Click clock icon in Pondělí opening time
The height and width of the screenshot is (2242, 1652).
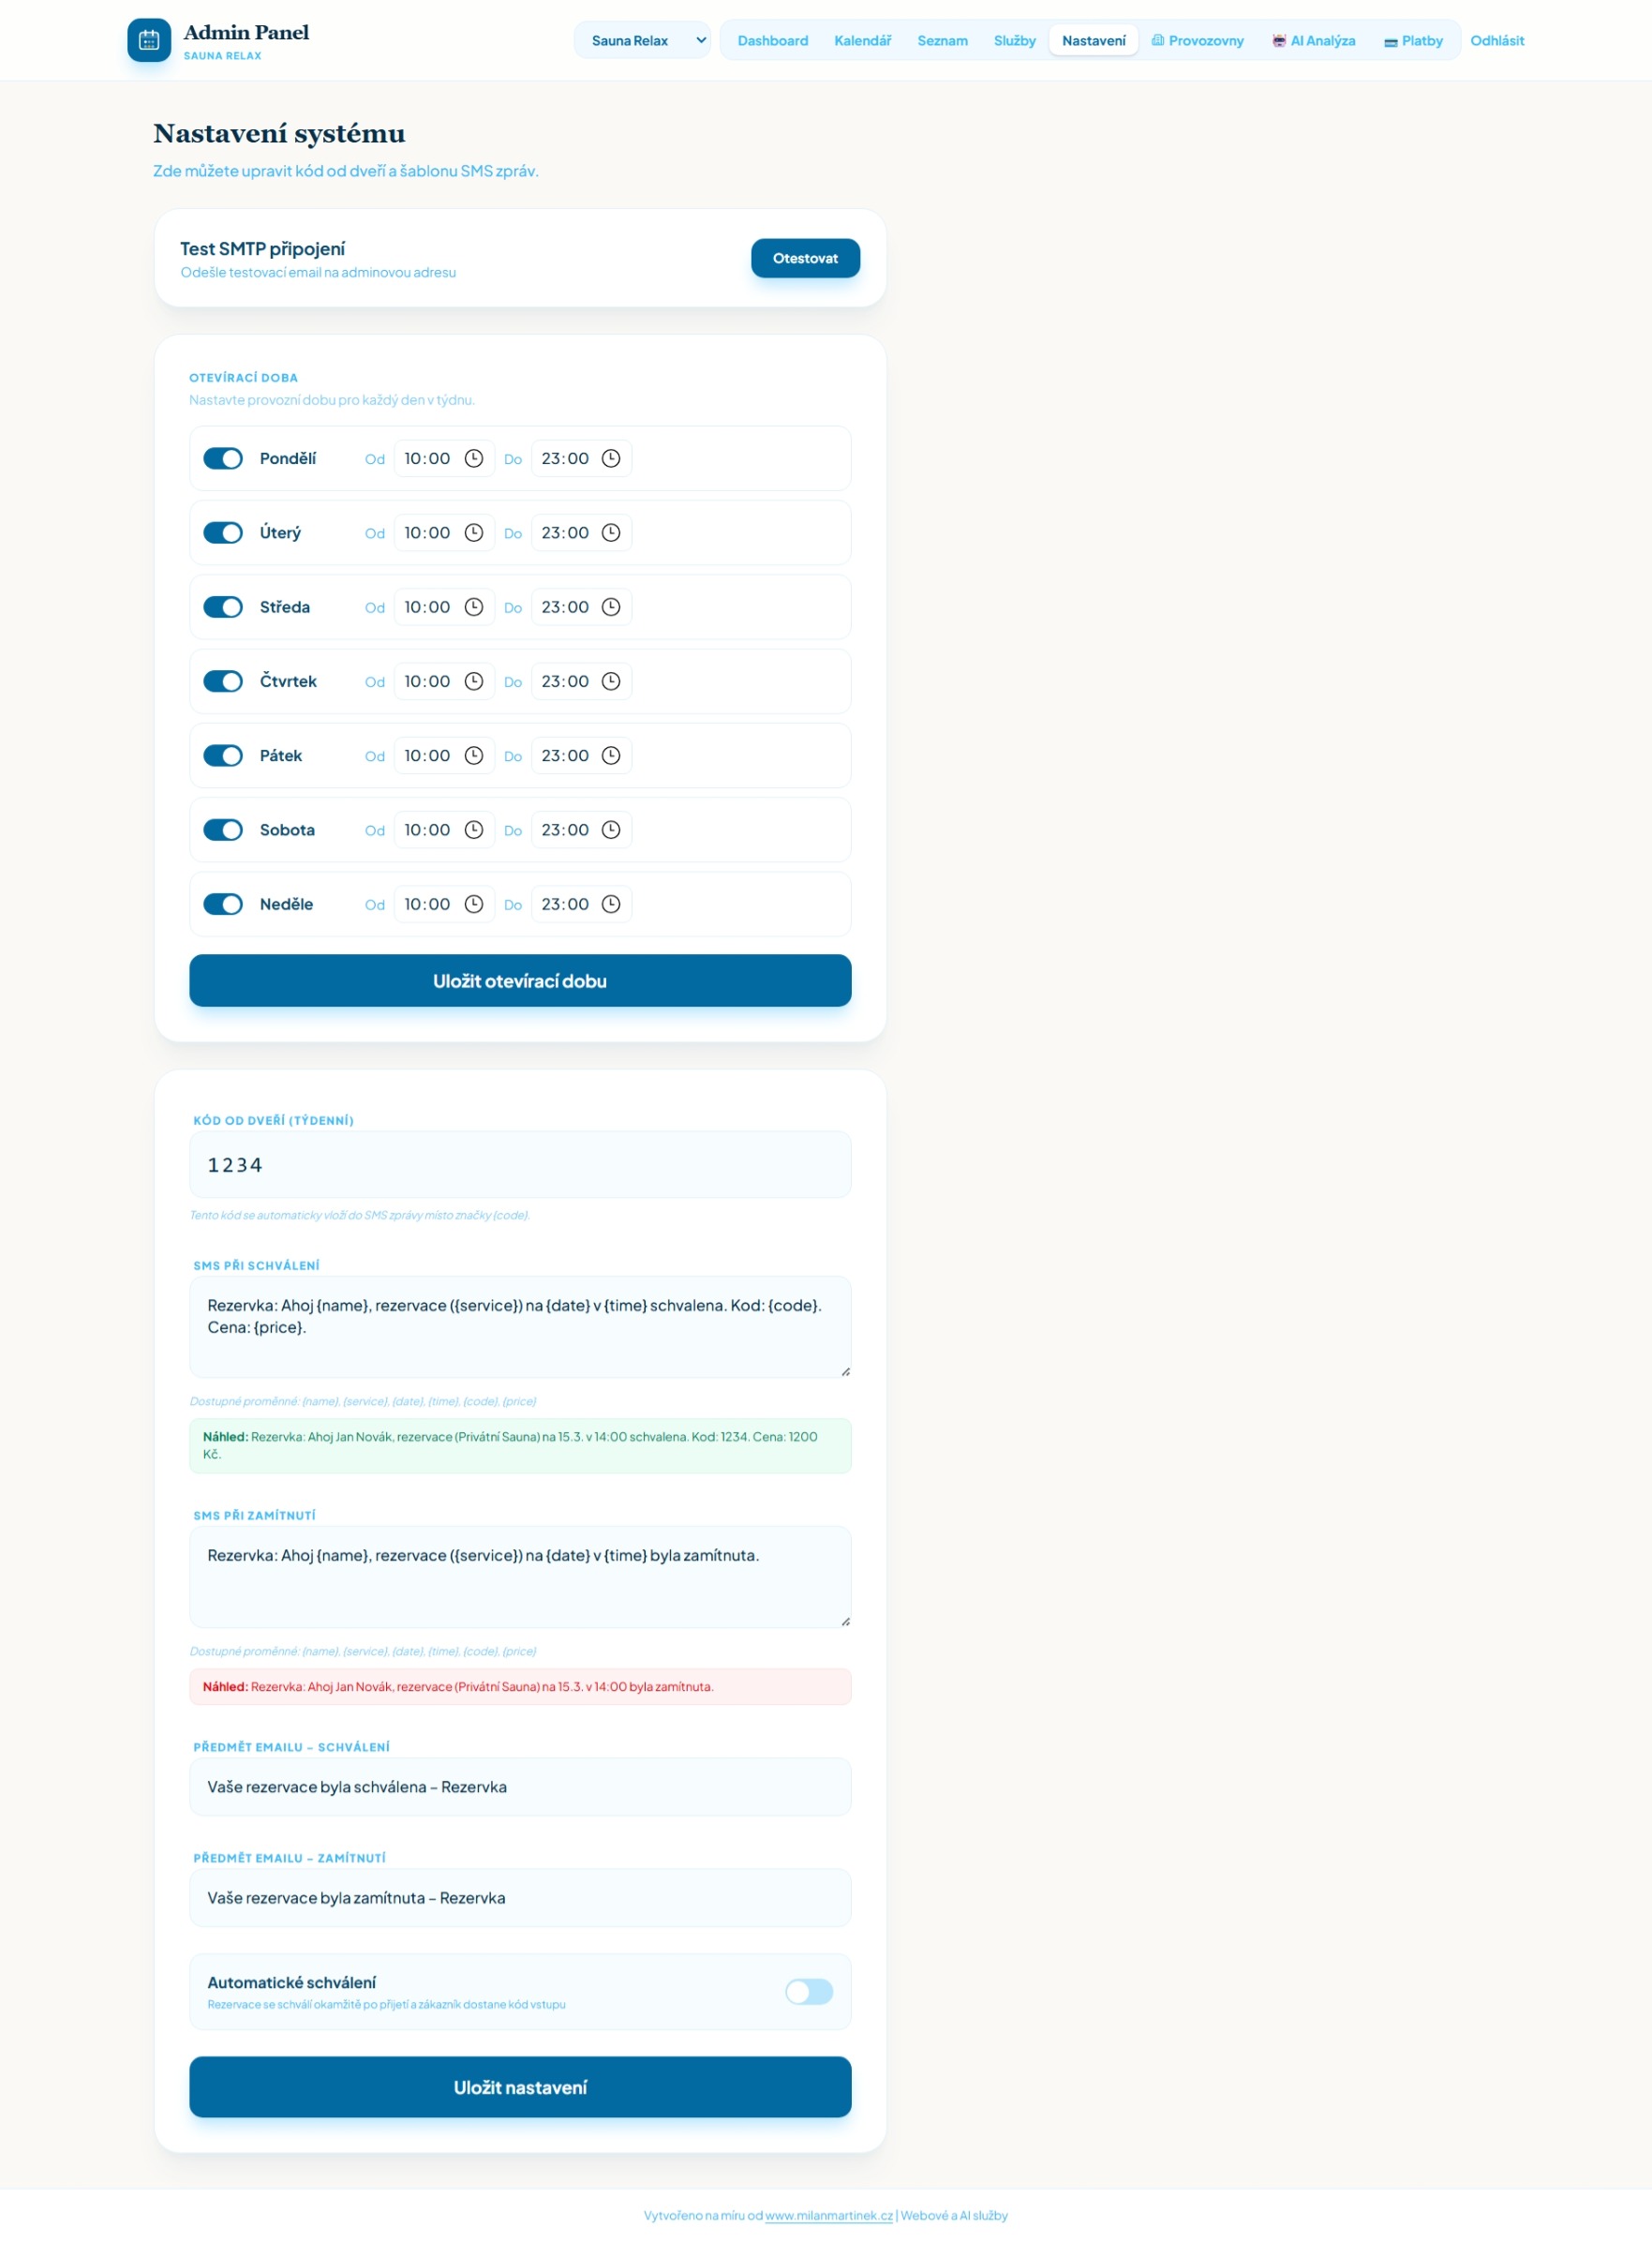[474, 458]
